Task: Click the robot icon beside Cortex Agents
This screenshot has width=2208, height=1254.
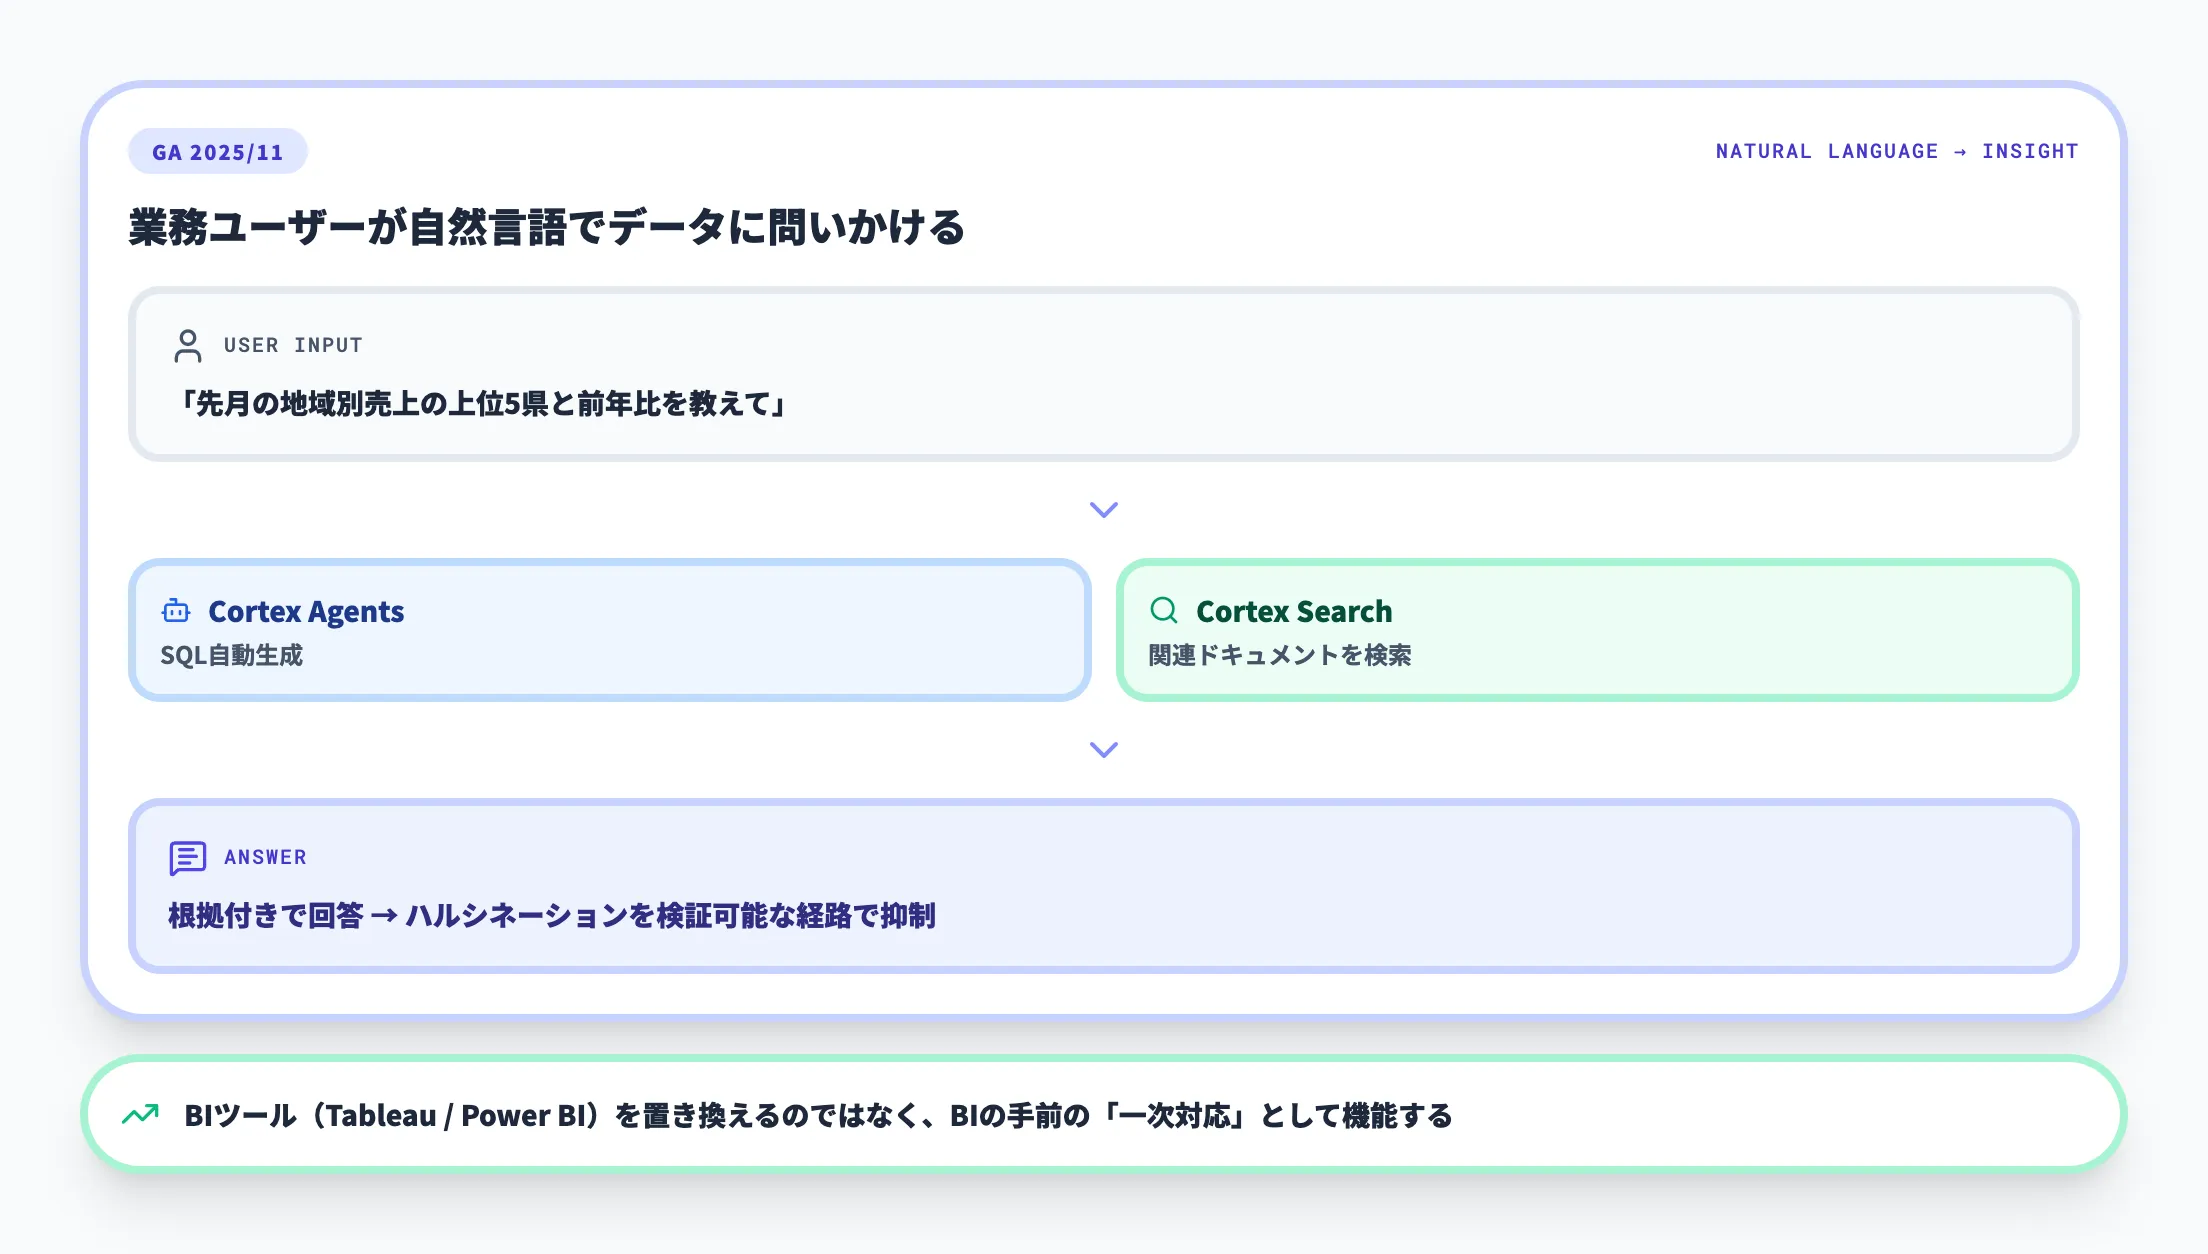Action: 176,611
